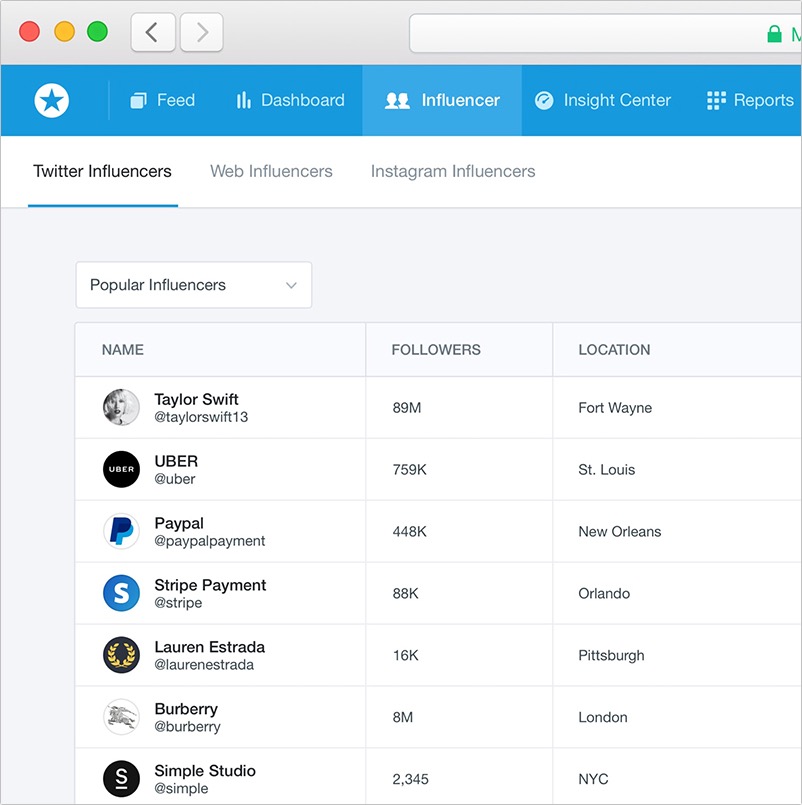Click the browser address bar
This screenshot has height=805, width=802.
[x=605, y=33]
